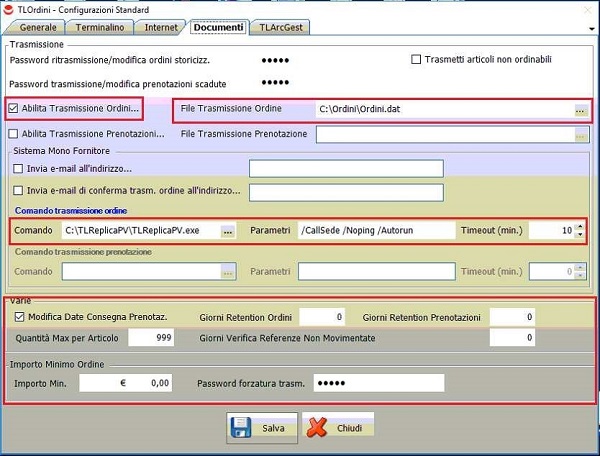
Task: Enable Trasmetti articoli non ordinabili checkbox
Action: (416, 60)
